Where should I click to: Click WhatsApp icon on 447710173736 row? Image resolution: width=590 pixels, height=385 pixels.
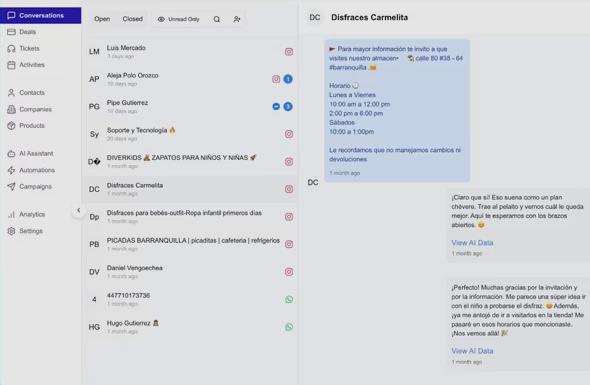point(289,300)
